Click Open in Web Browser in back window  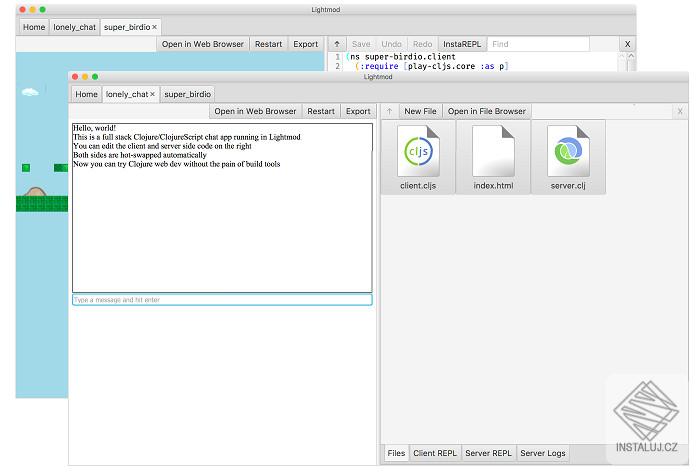coord(203,44)
